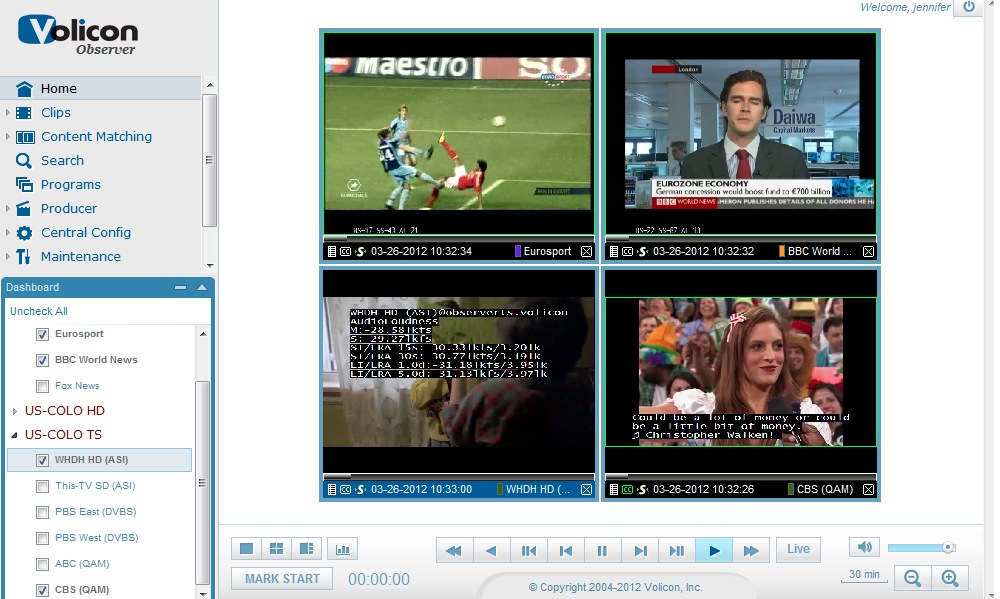This screenshot has height=599, width=1000.
Task: Close the WHDH HD player
Action: (586, 489)
